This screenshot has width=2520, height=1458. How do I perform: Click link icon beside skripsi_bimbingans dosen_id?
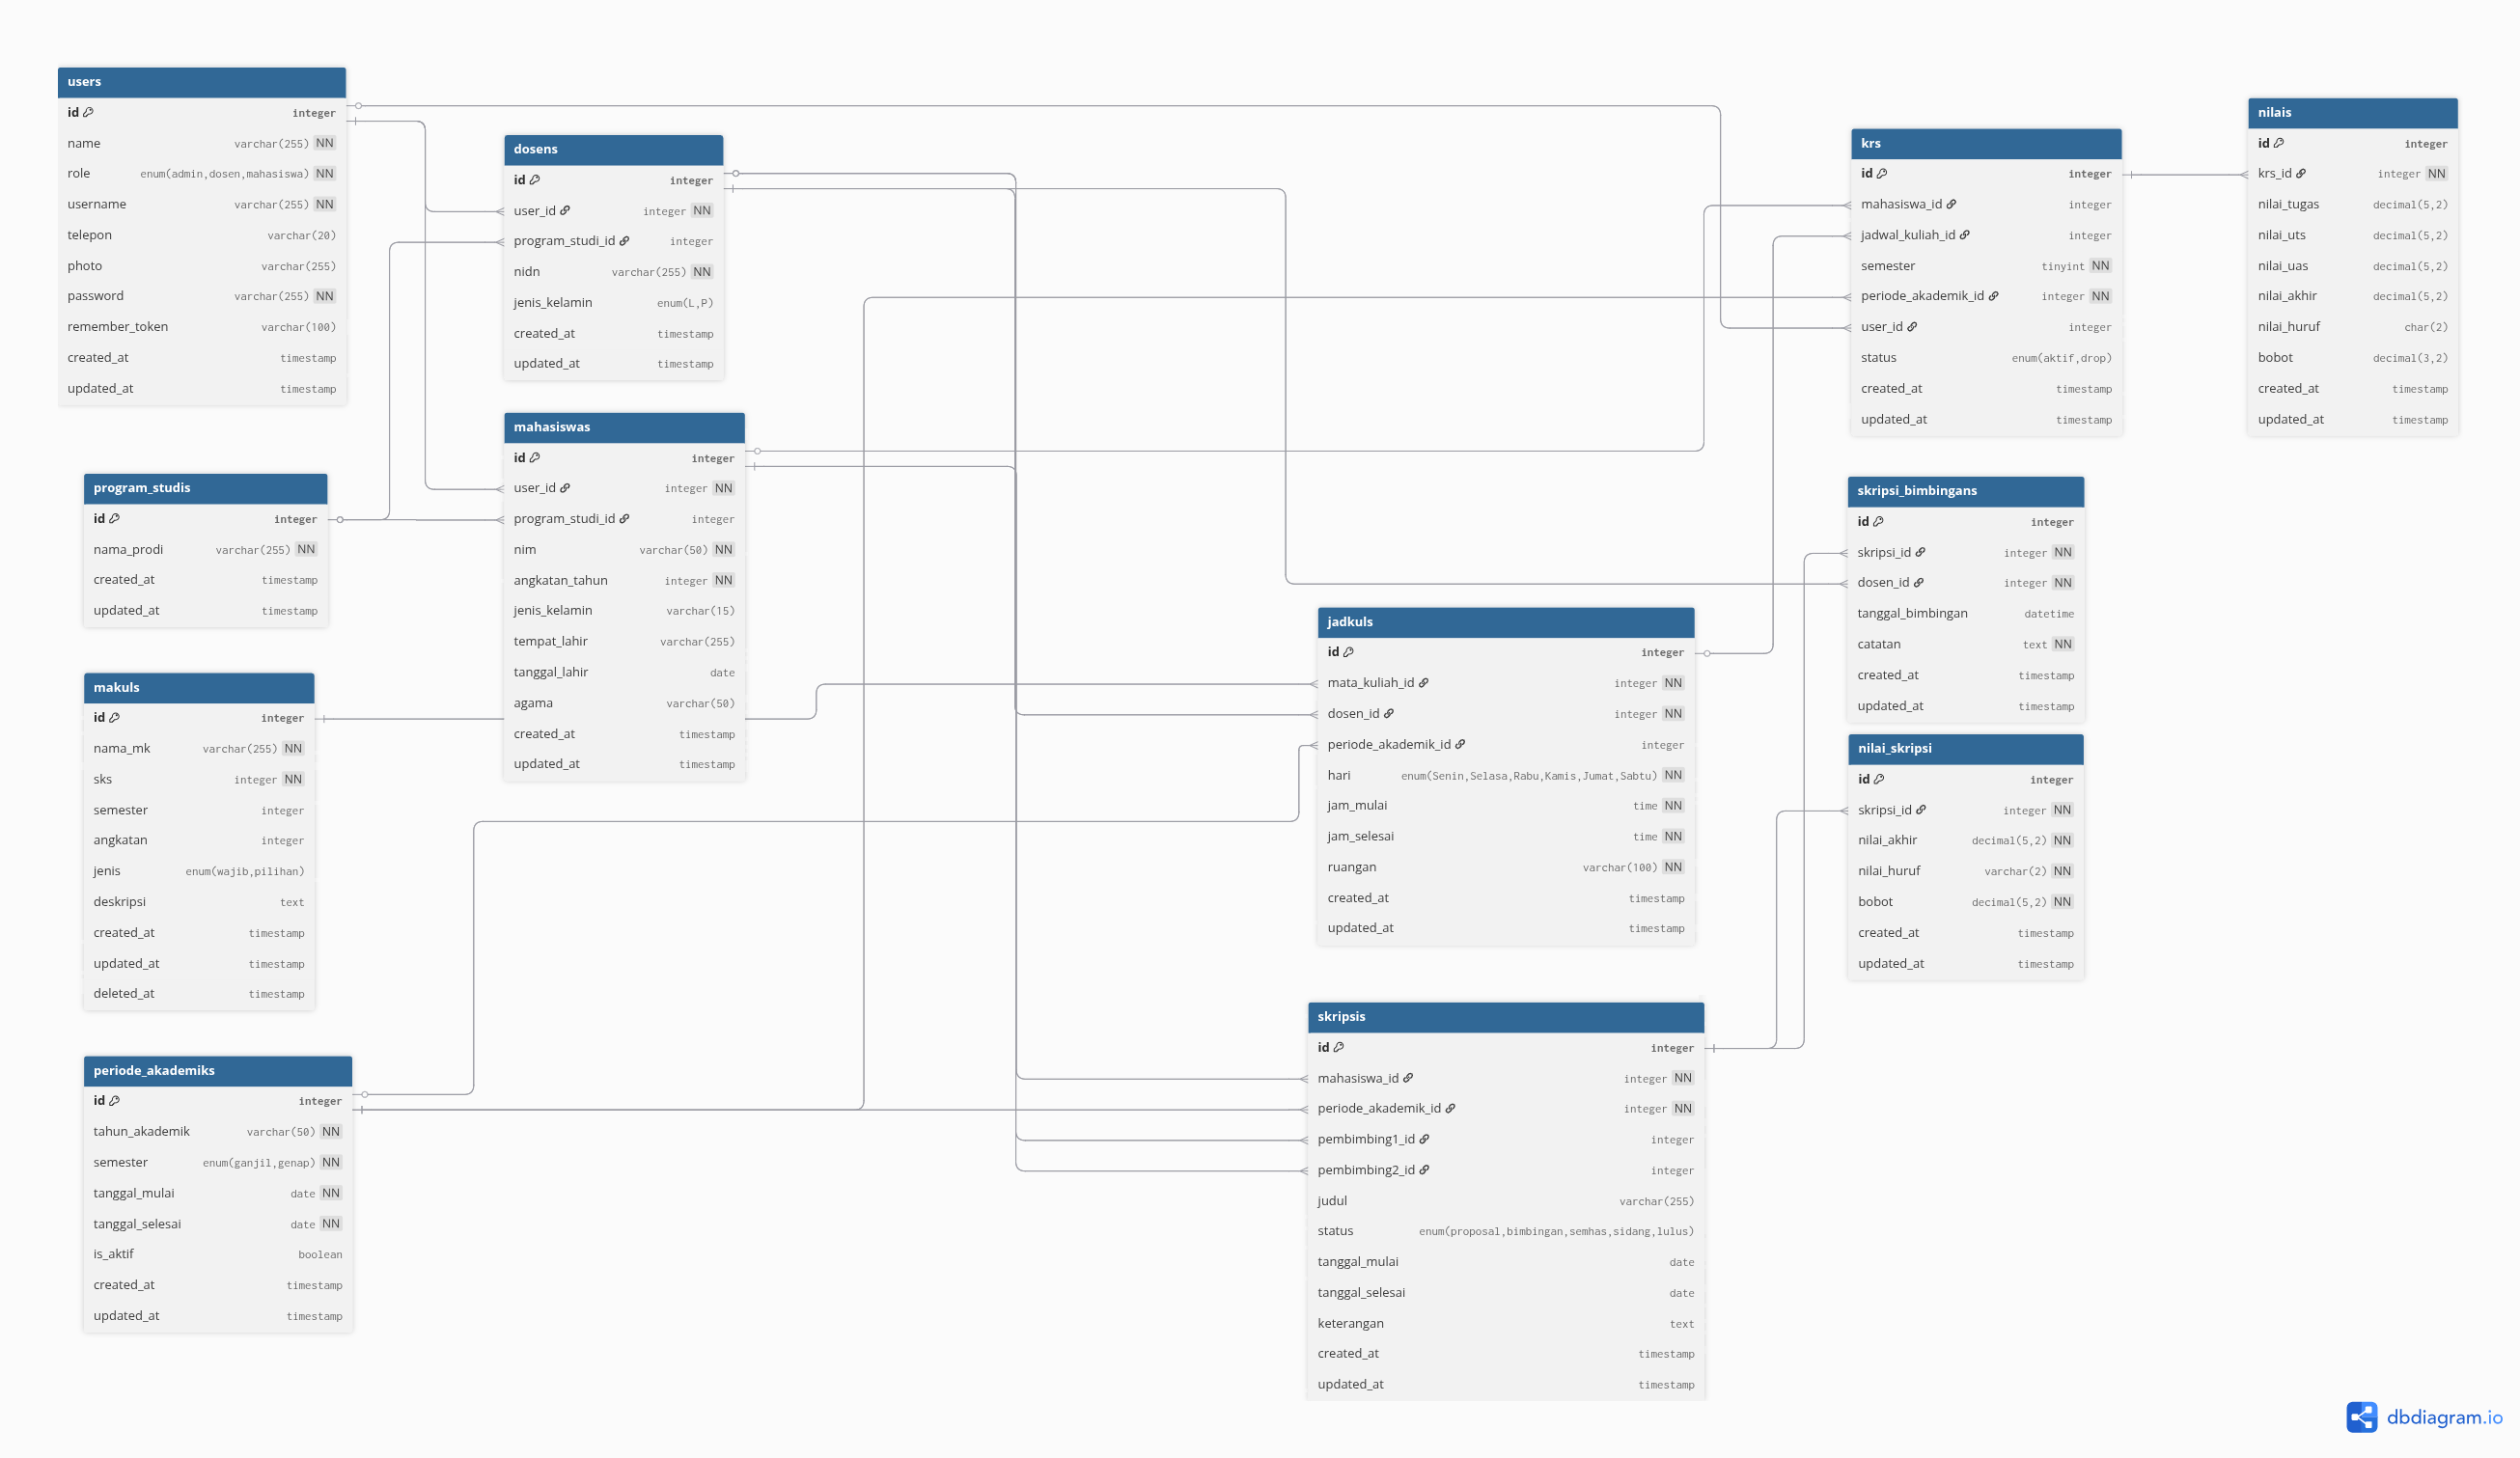click(x=1918, y=583)
